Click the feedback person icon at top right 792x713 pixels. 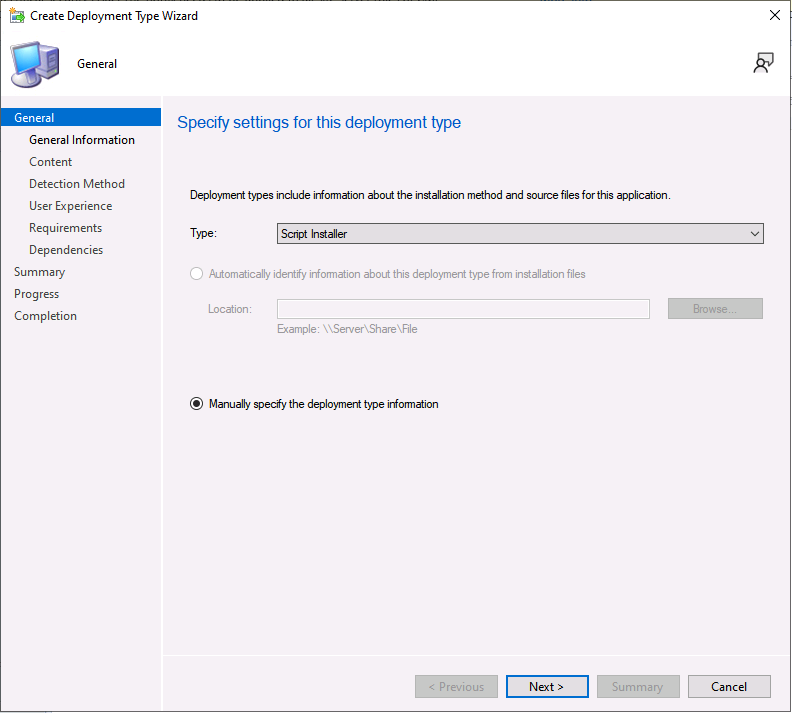pos(763,64)
